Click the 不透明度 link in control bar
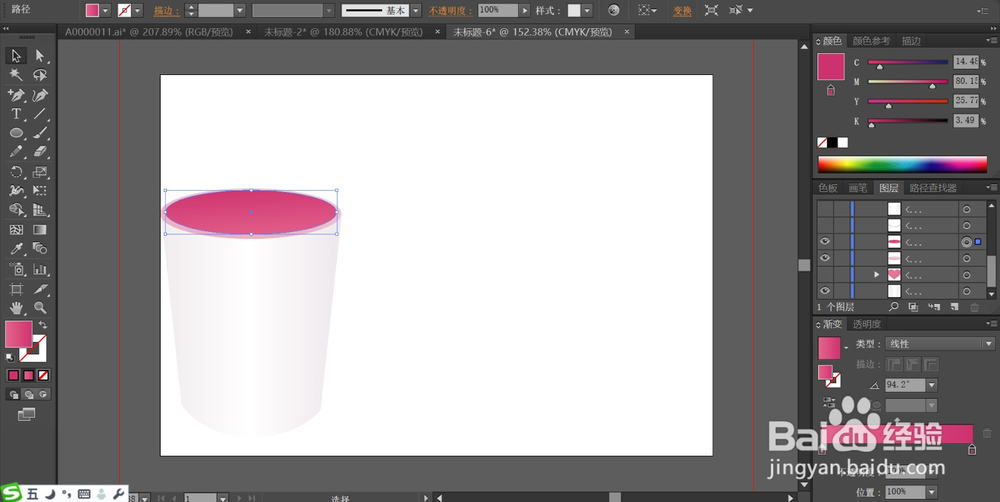 pos(451,10)
